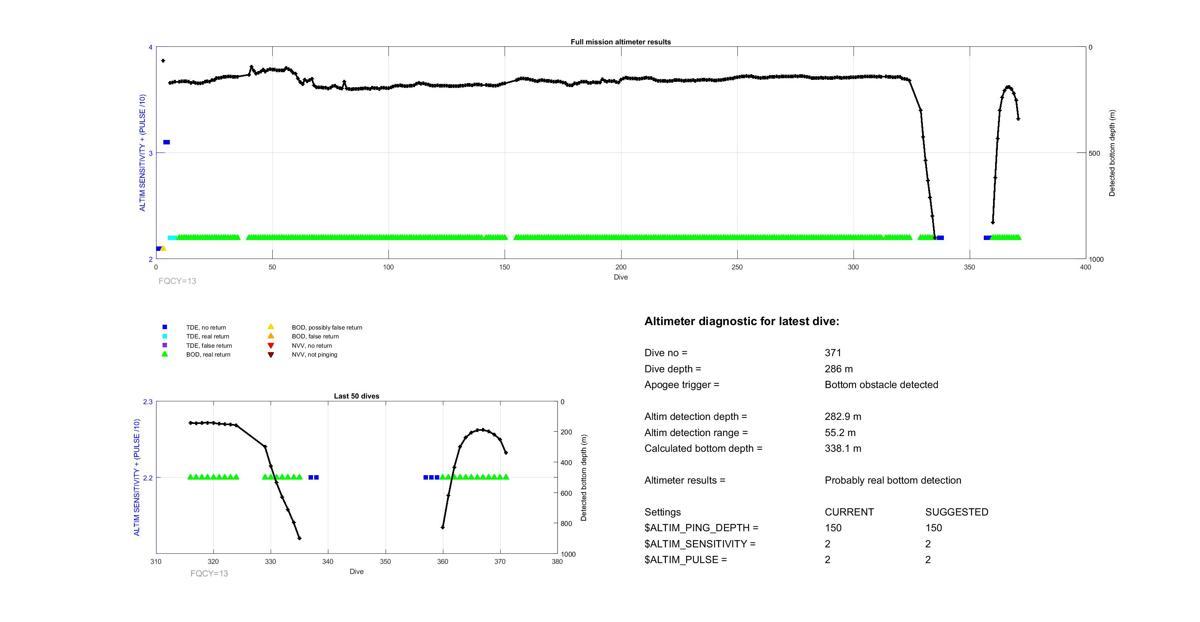Click the last depth point at dive 371 in Last 50 dives
This screenshot has width=1200, height=622.
[506, 453]
